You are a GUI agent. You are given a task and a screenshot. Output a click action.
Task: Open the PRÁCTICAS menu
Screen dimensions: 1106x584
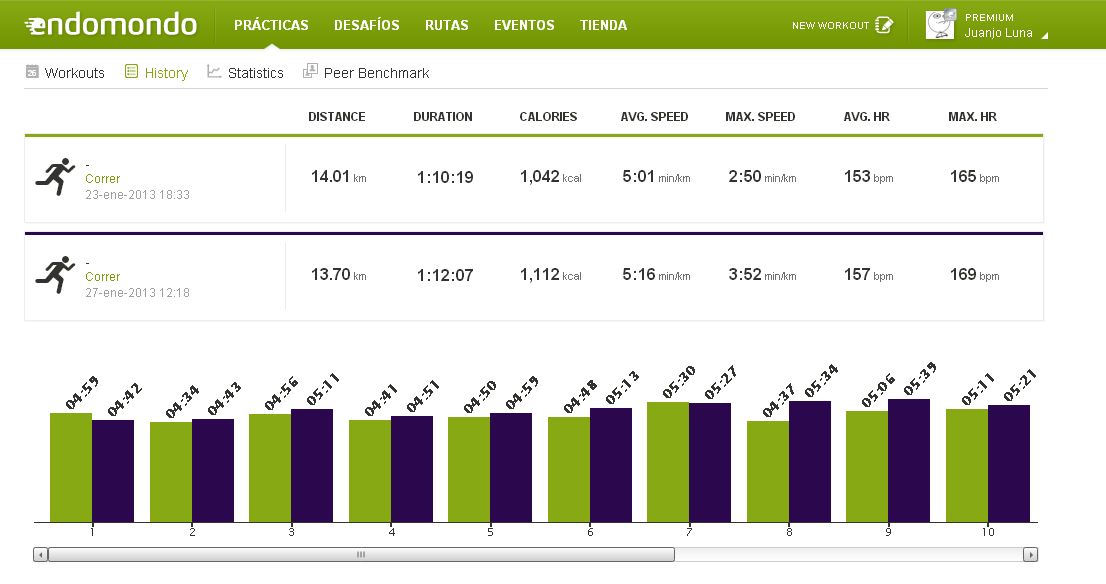pyautogui.click(x=271, y=25)
